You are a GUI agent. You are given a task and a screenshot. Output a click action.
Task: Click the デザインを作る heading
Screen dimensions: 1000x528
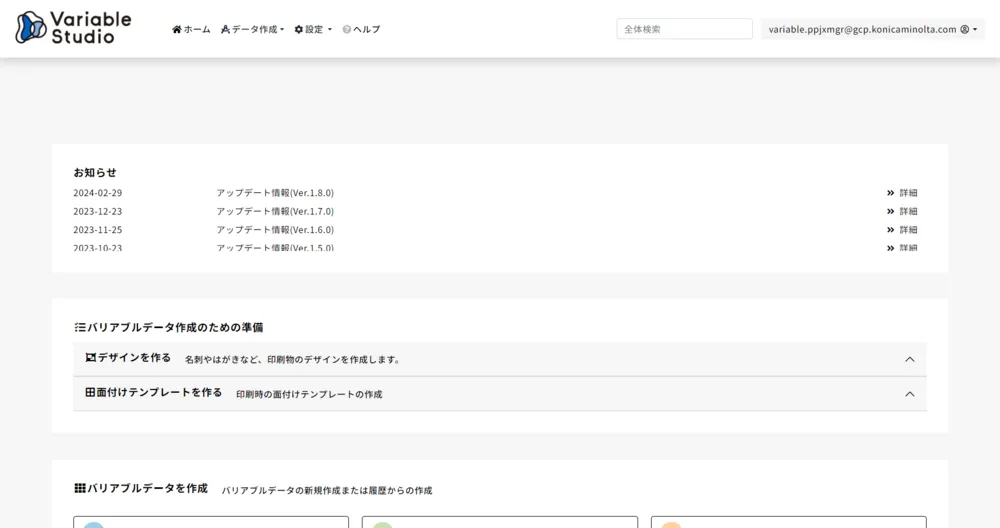134,358
